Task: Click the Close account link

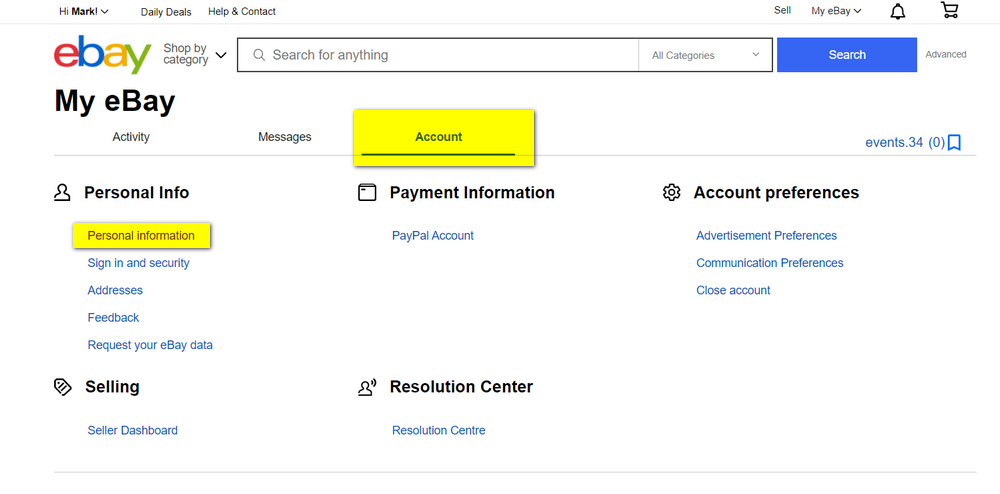Action: pyautogui.click(x=733, y=291)
